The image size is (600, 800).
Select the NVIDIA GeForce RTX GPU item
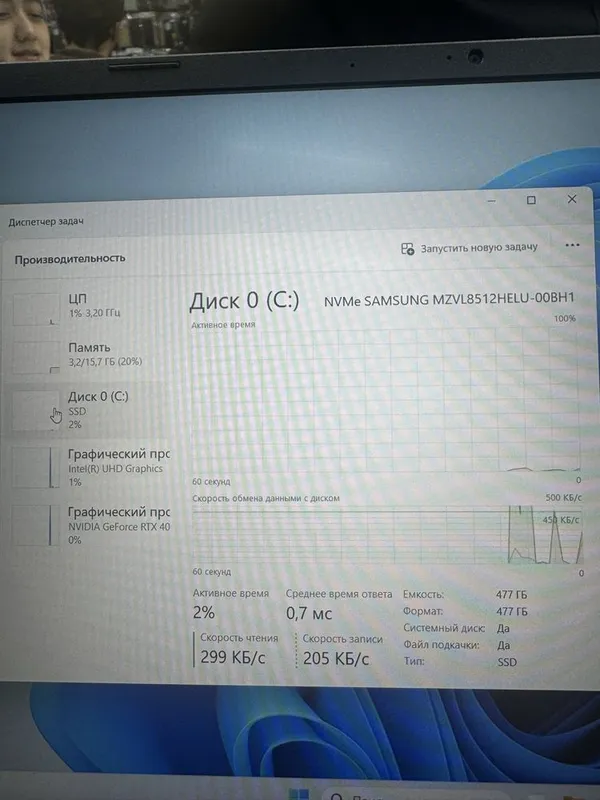point(89,526)
